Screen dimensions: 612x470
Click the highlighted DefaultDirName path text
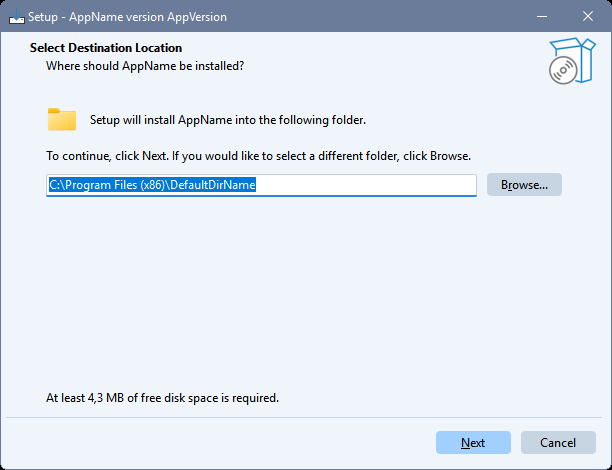(x=153, y=185)
